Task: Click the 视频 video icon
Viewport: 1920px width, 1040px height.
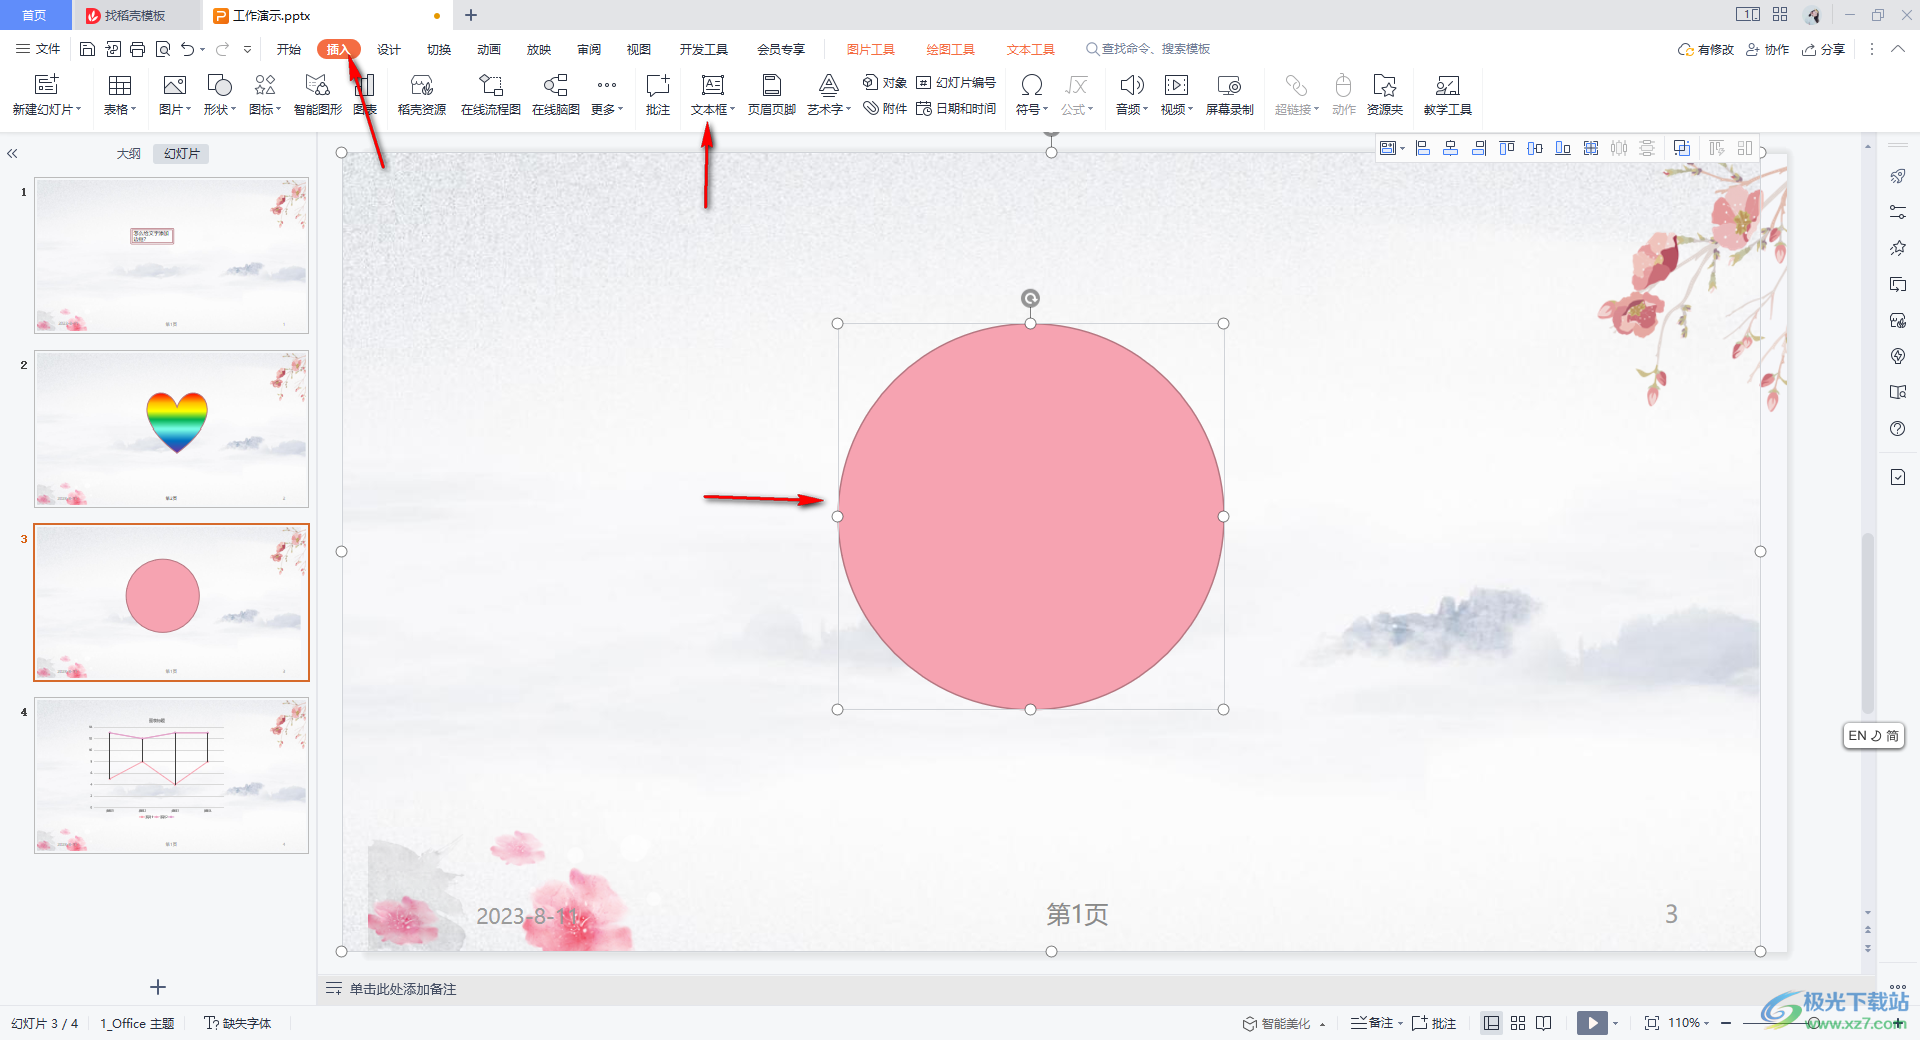Action: pyautogui.click(x=1177, y=85)
